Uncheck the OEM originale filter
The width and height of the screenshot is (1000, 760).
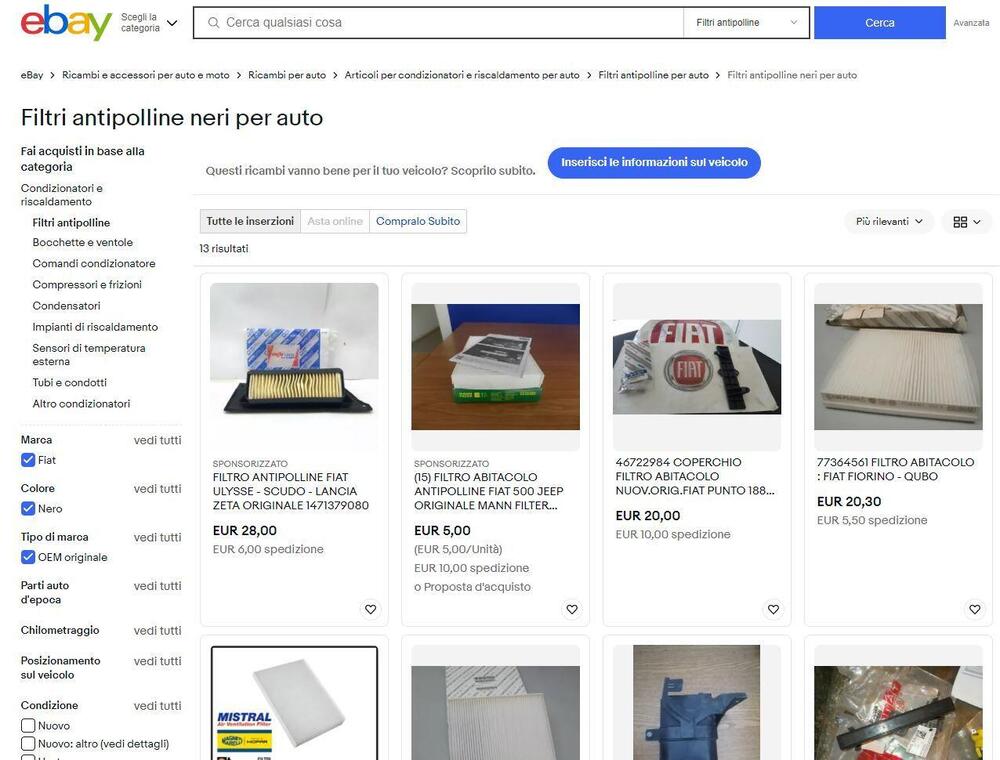[28, 557]
